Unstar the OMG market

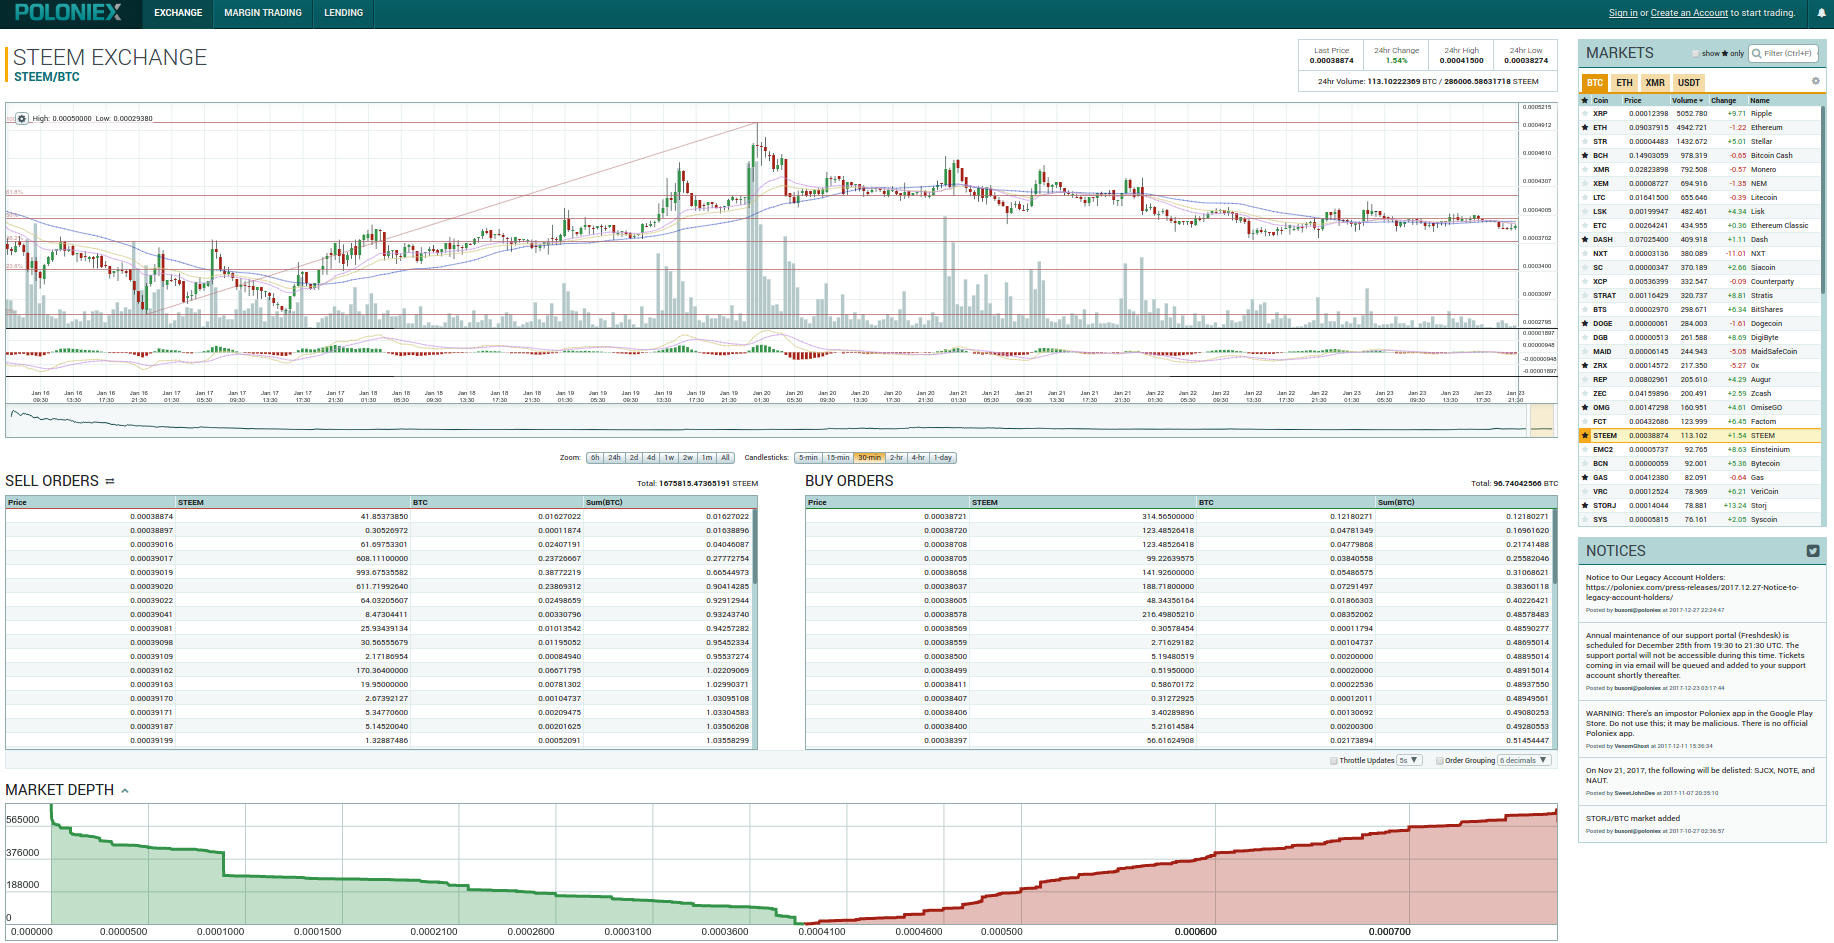[x=1585, y=408]
